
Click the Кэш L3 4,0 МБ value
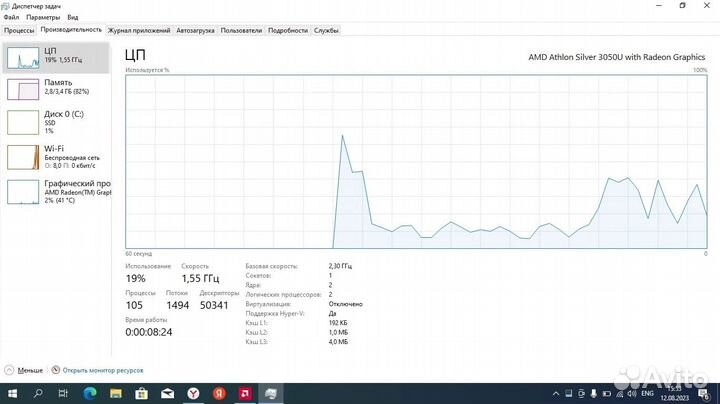coord(338,342)
